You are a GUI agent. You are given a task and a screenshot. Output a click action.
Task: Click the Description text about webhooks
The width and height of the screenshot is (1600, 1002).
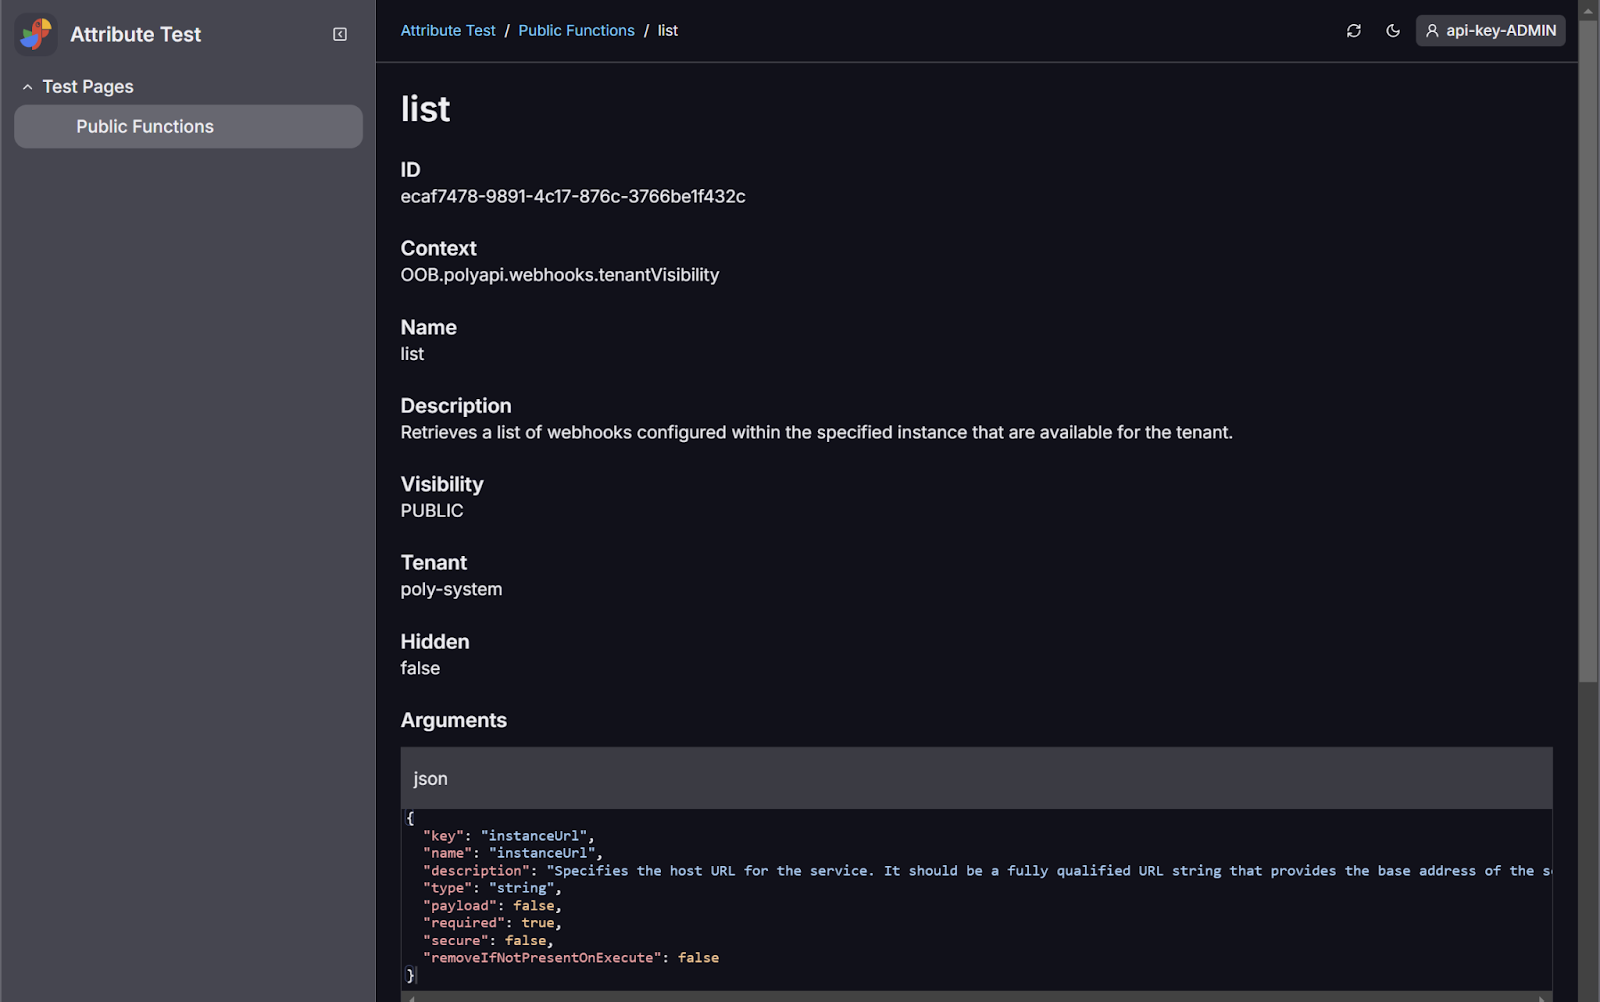816,433
